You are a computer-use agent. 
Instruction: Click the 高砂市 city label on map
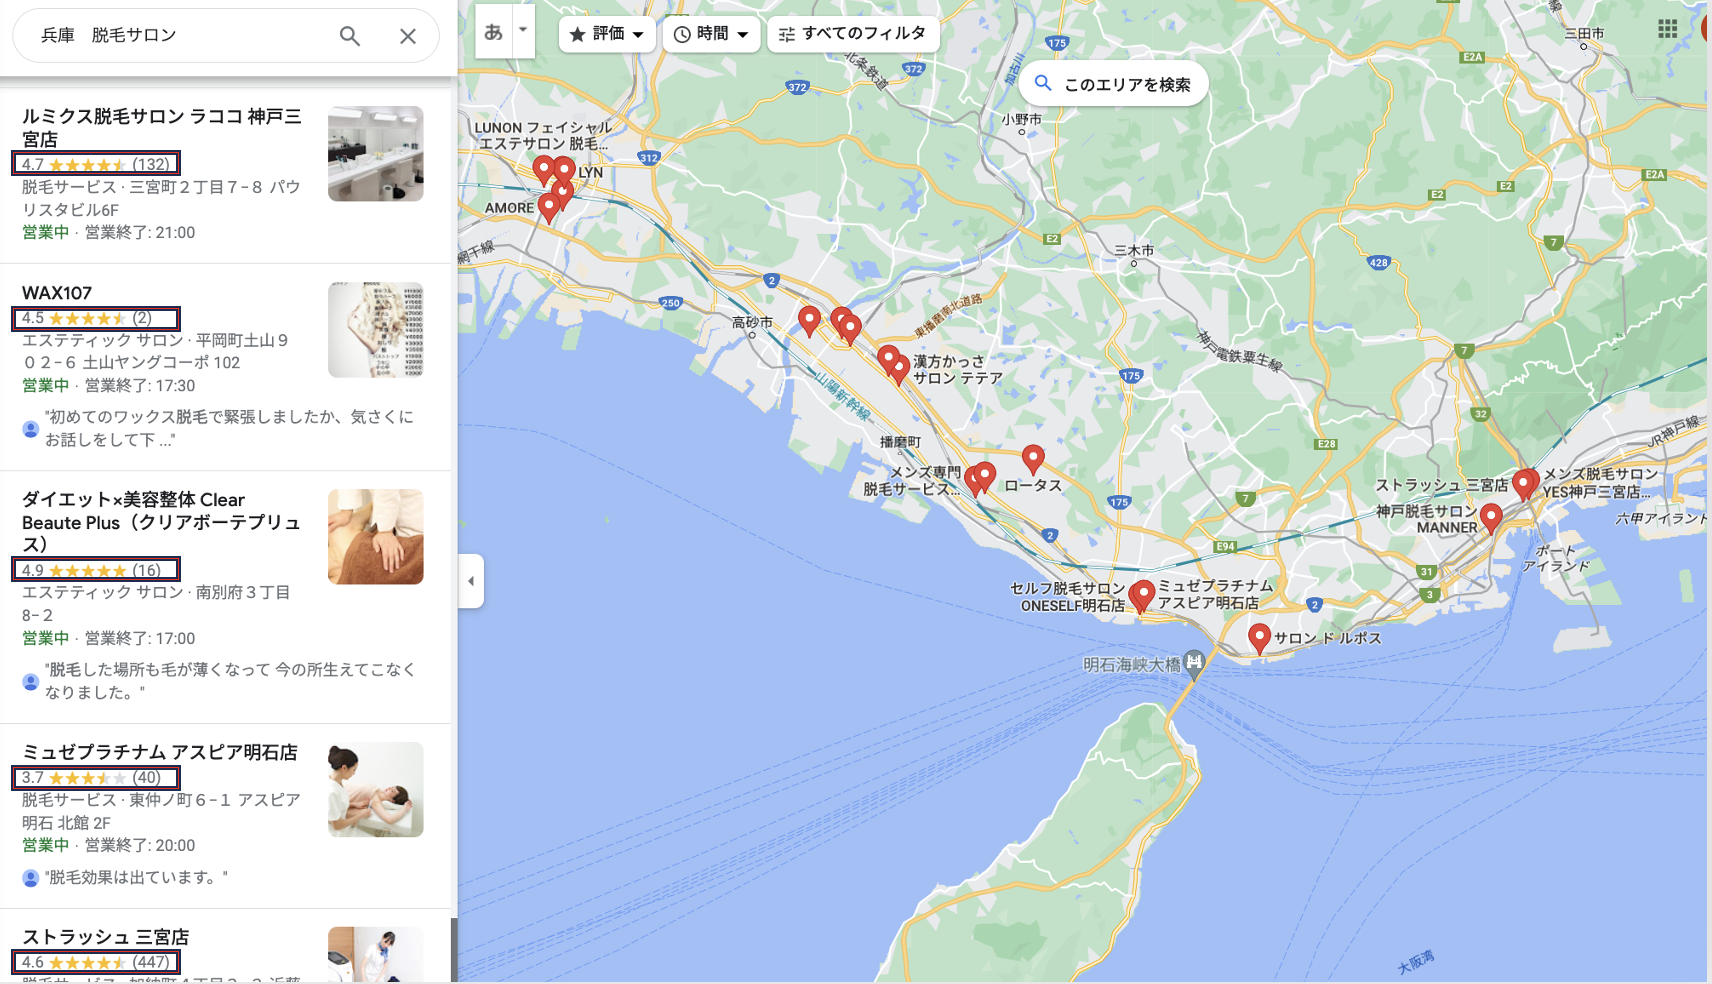click(752, 322)
